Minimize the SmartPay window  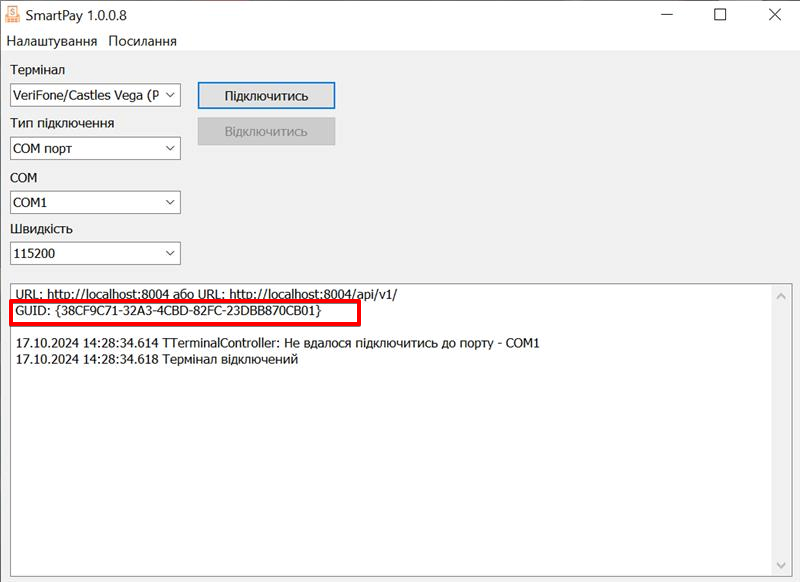(x=664, y=15)
